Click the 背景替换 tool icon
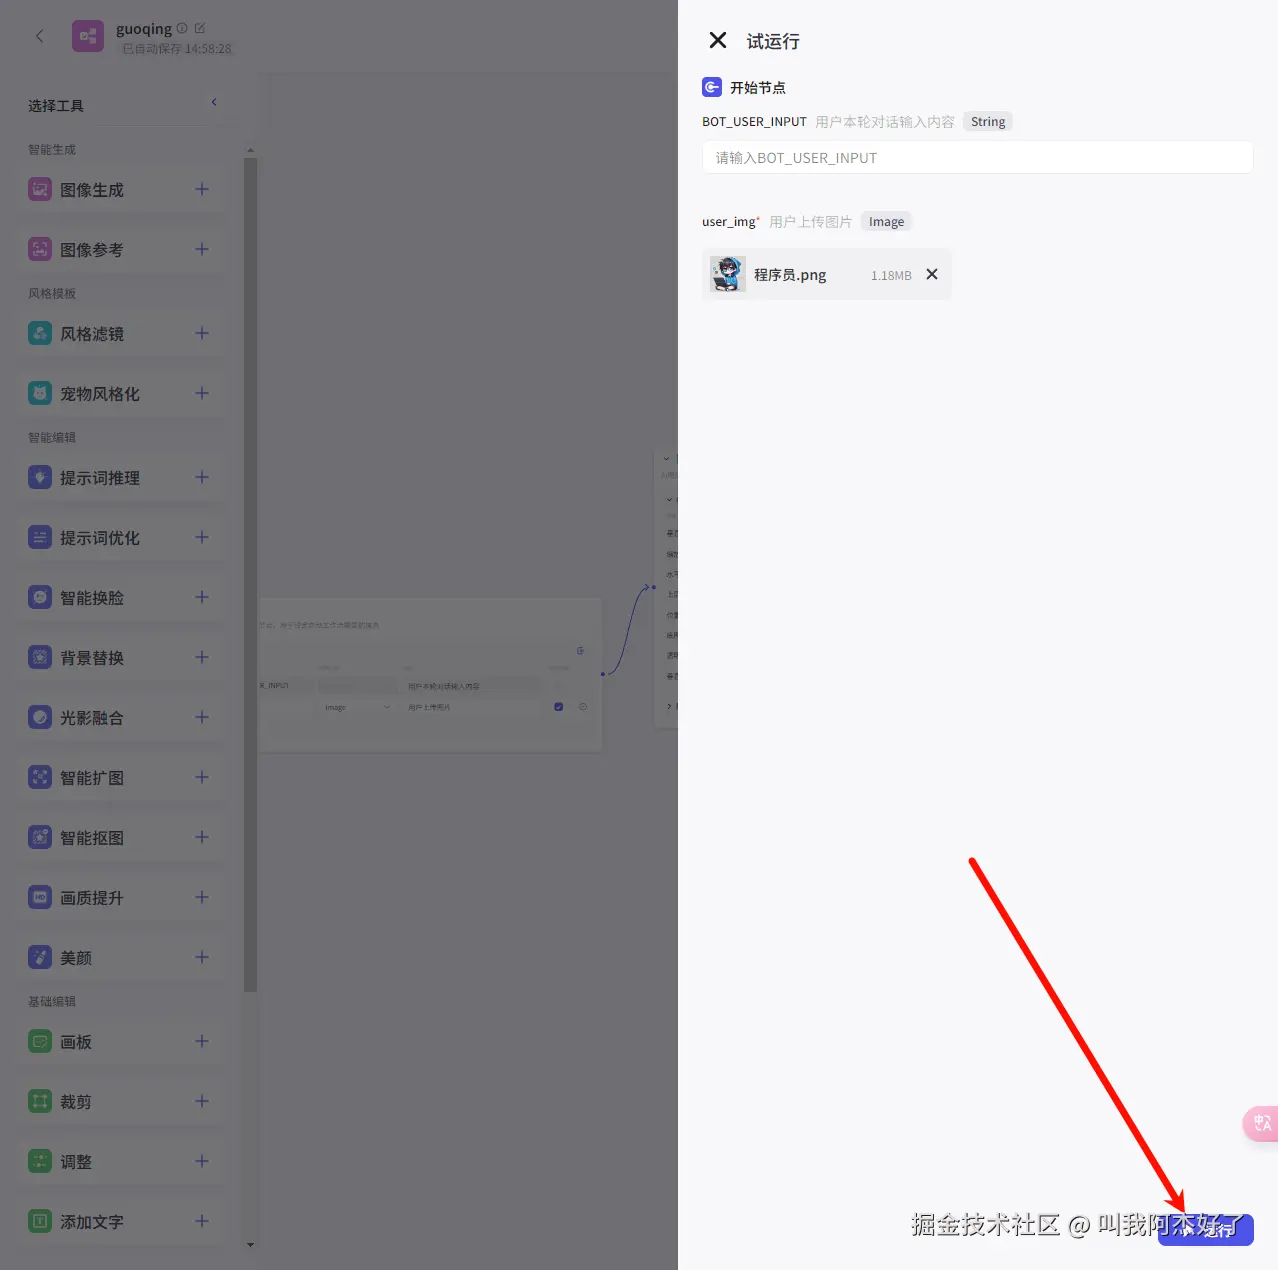Image resolution: width=1278 pixels, height=1270 pixels. pyautogui.click(x=40, y=657)
